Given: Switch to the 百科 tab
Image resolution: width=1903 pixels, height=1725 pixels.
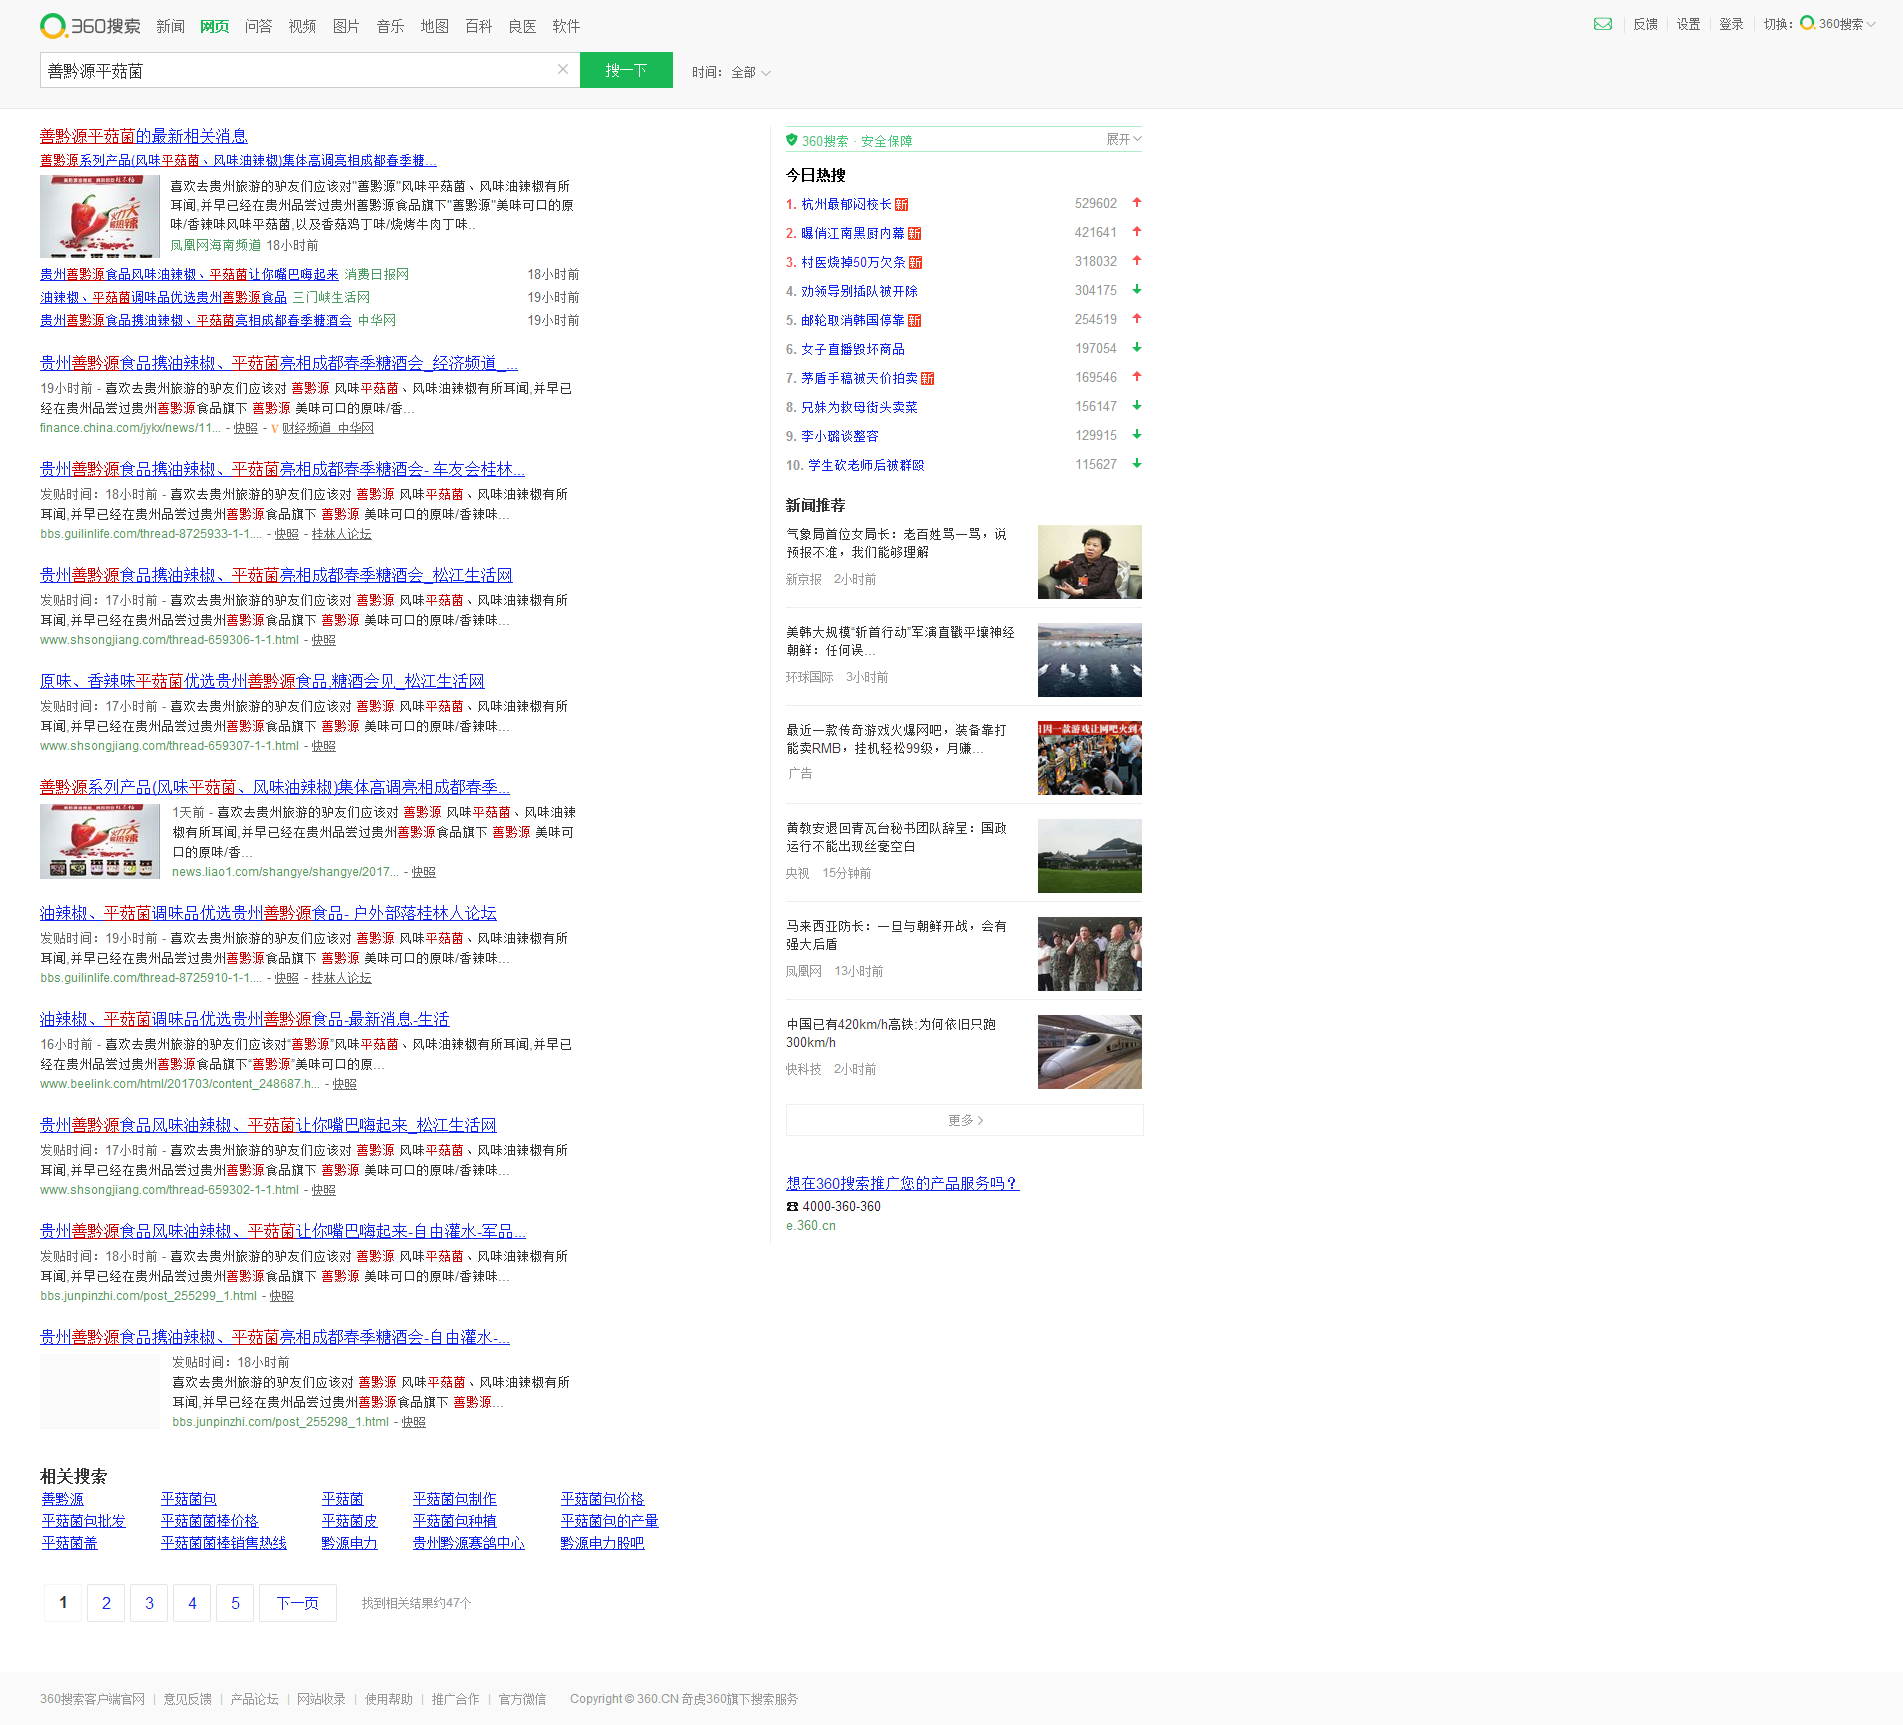Looking at the screenshot, I should point(479,26).
